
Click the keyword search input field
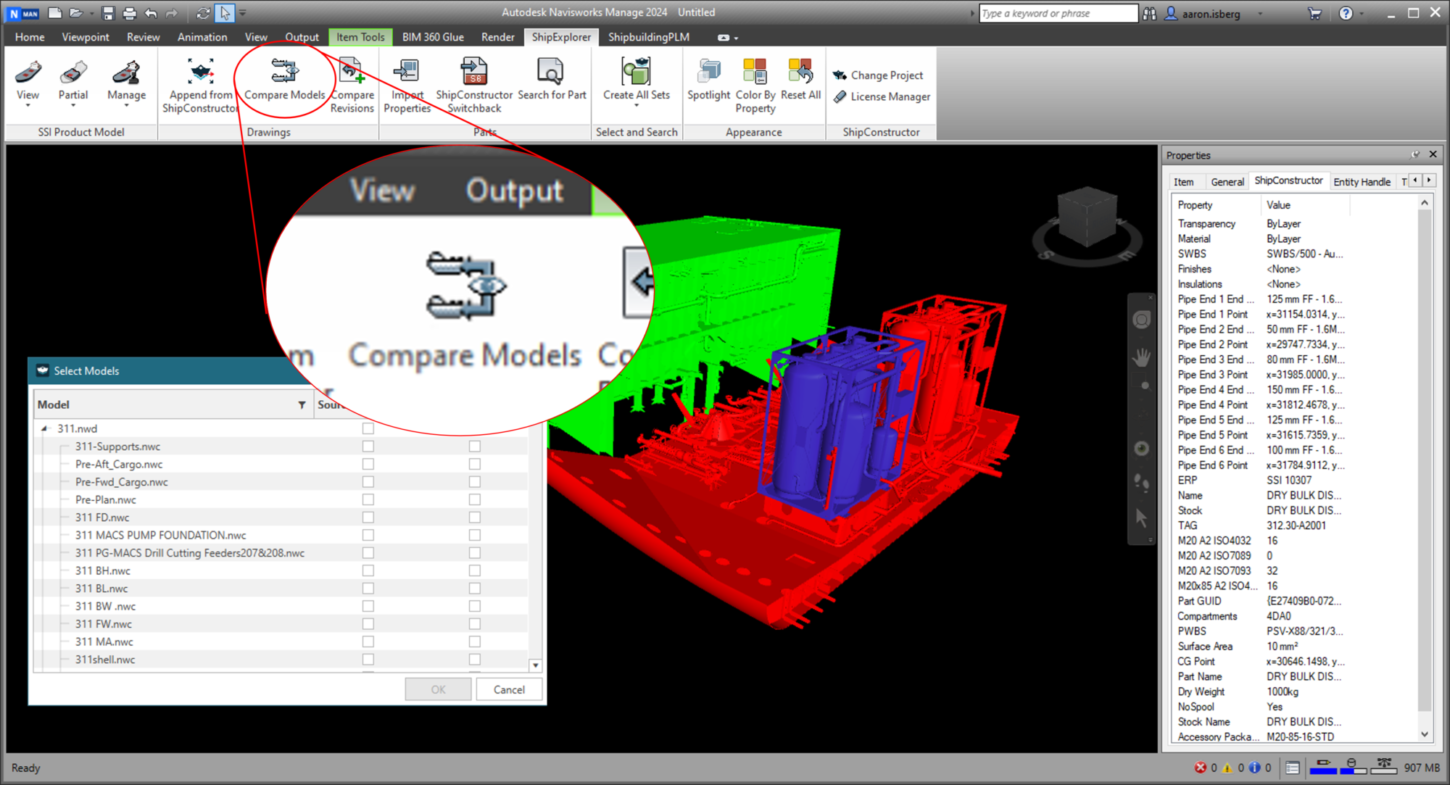coord(1057,13)
